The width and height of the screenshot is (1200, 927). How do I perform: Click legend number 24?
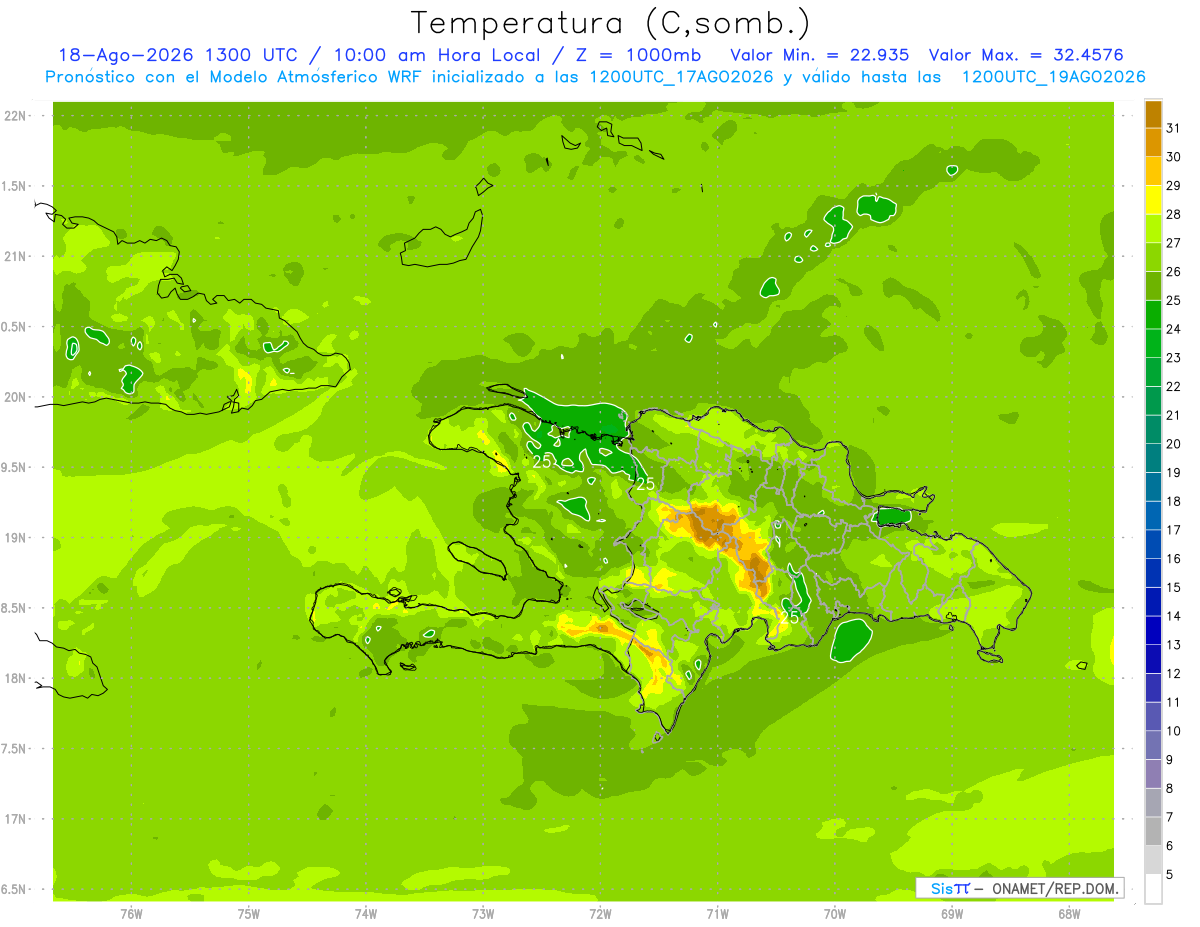1174,329
